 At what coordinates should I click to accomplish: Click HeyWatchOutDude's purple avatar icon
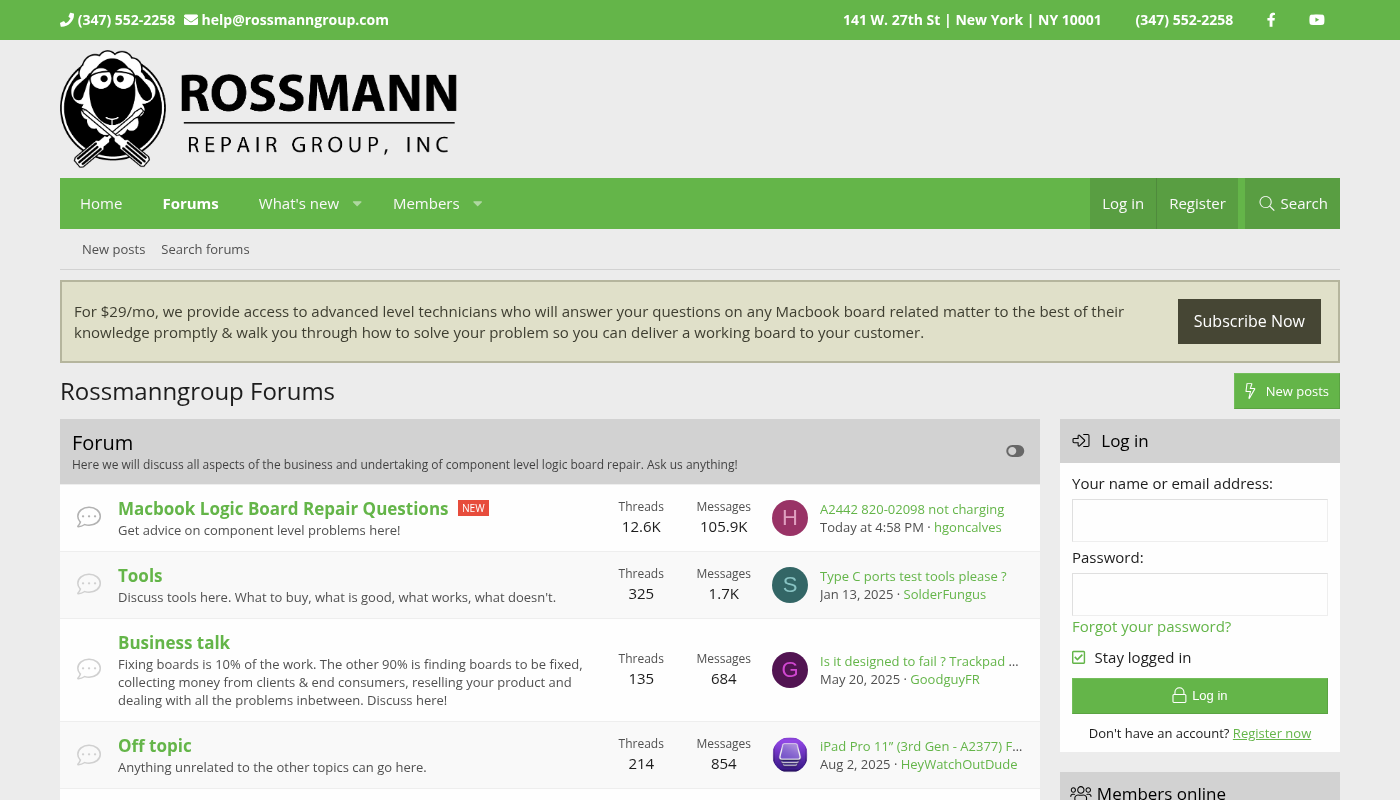click(790, 755)
